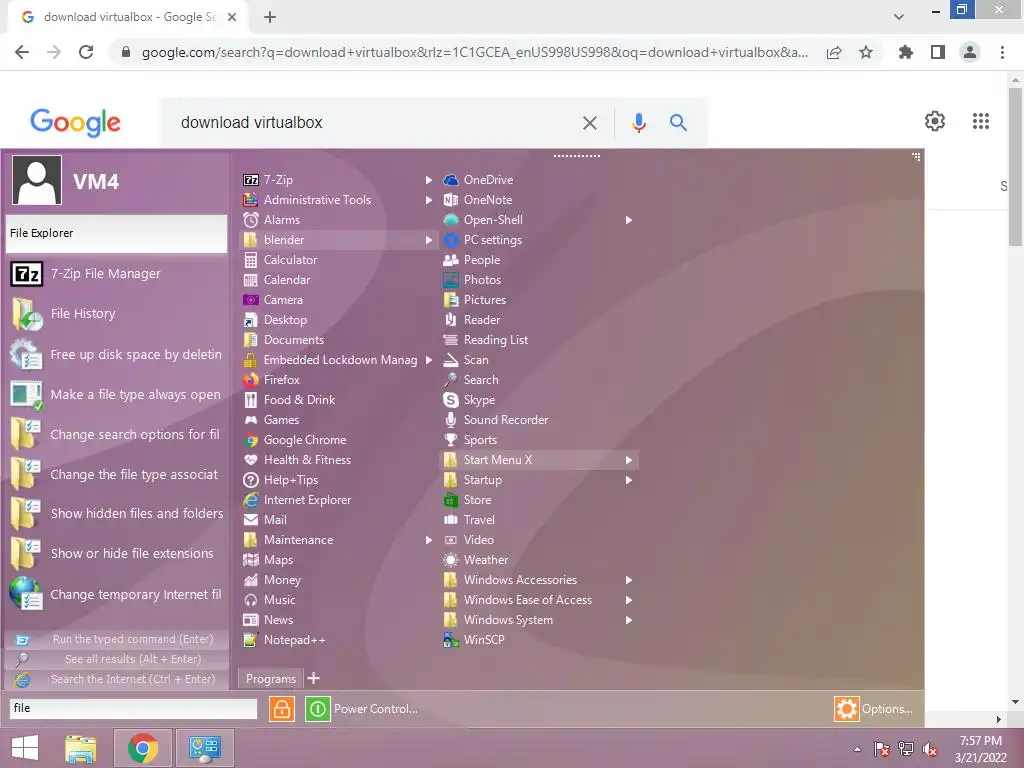
Task: Expand Windows Accessories submenu arrow
Action: (x=628, y=580)
